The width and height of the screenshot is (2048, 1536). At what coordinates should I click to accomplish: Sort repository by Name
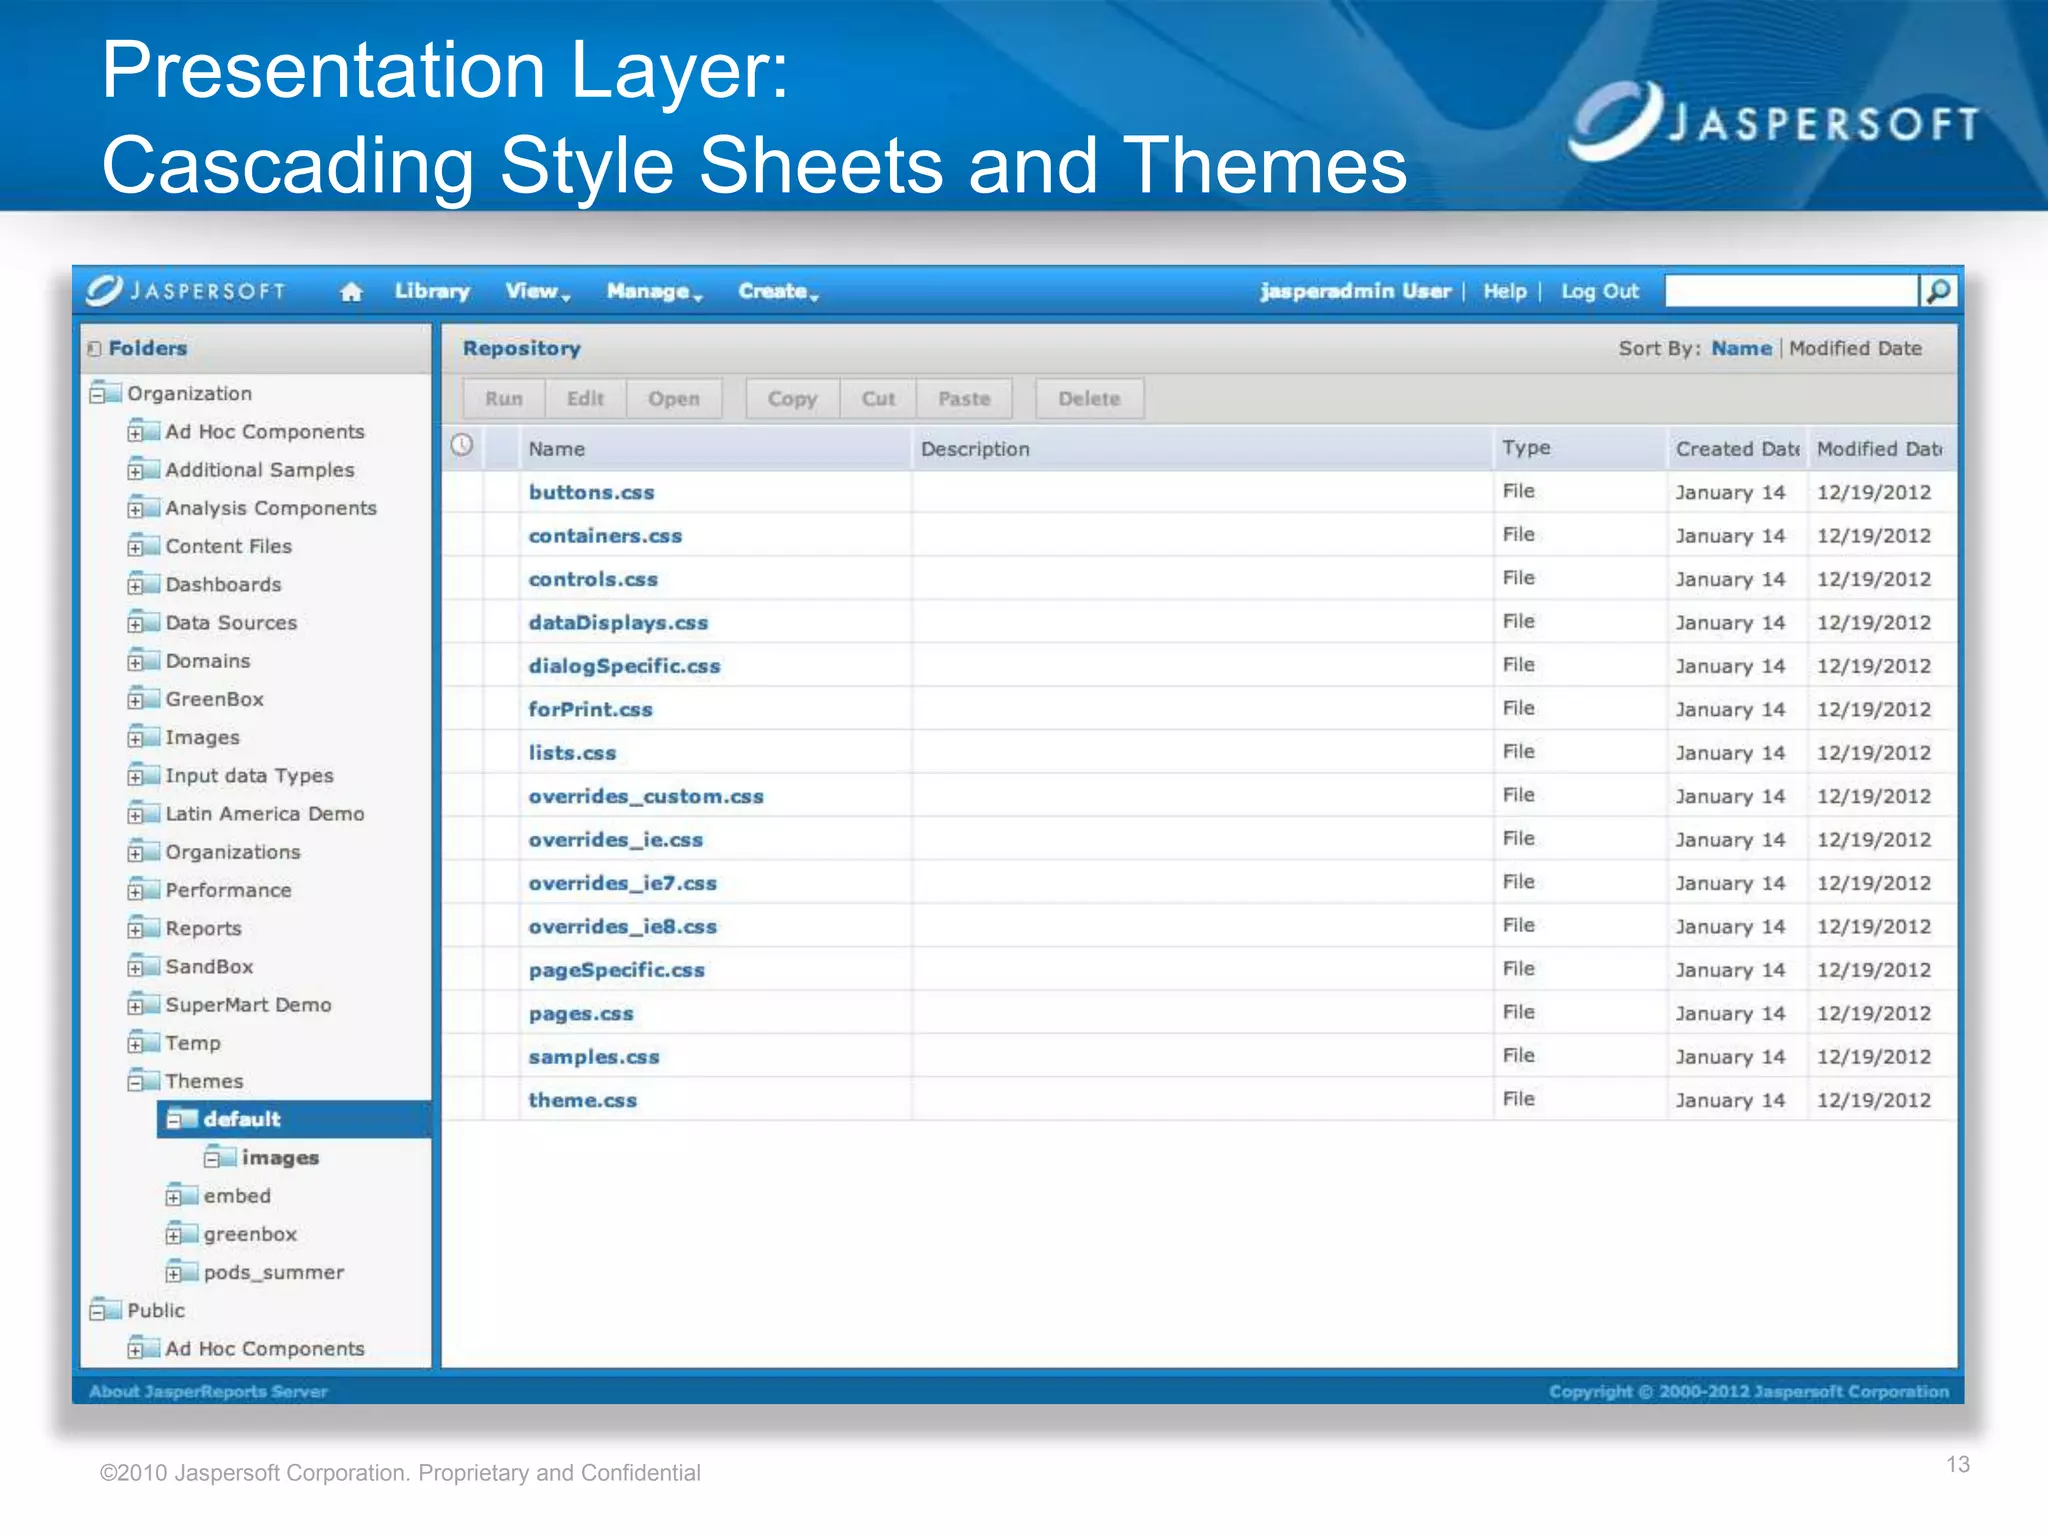pyautogui.click(x=1741, y=348)
